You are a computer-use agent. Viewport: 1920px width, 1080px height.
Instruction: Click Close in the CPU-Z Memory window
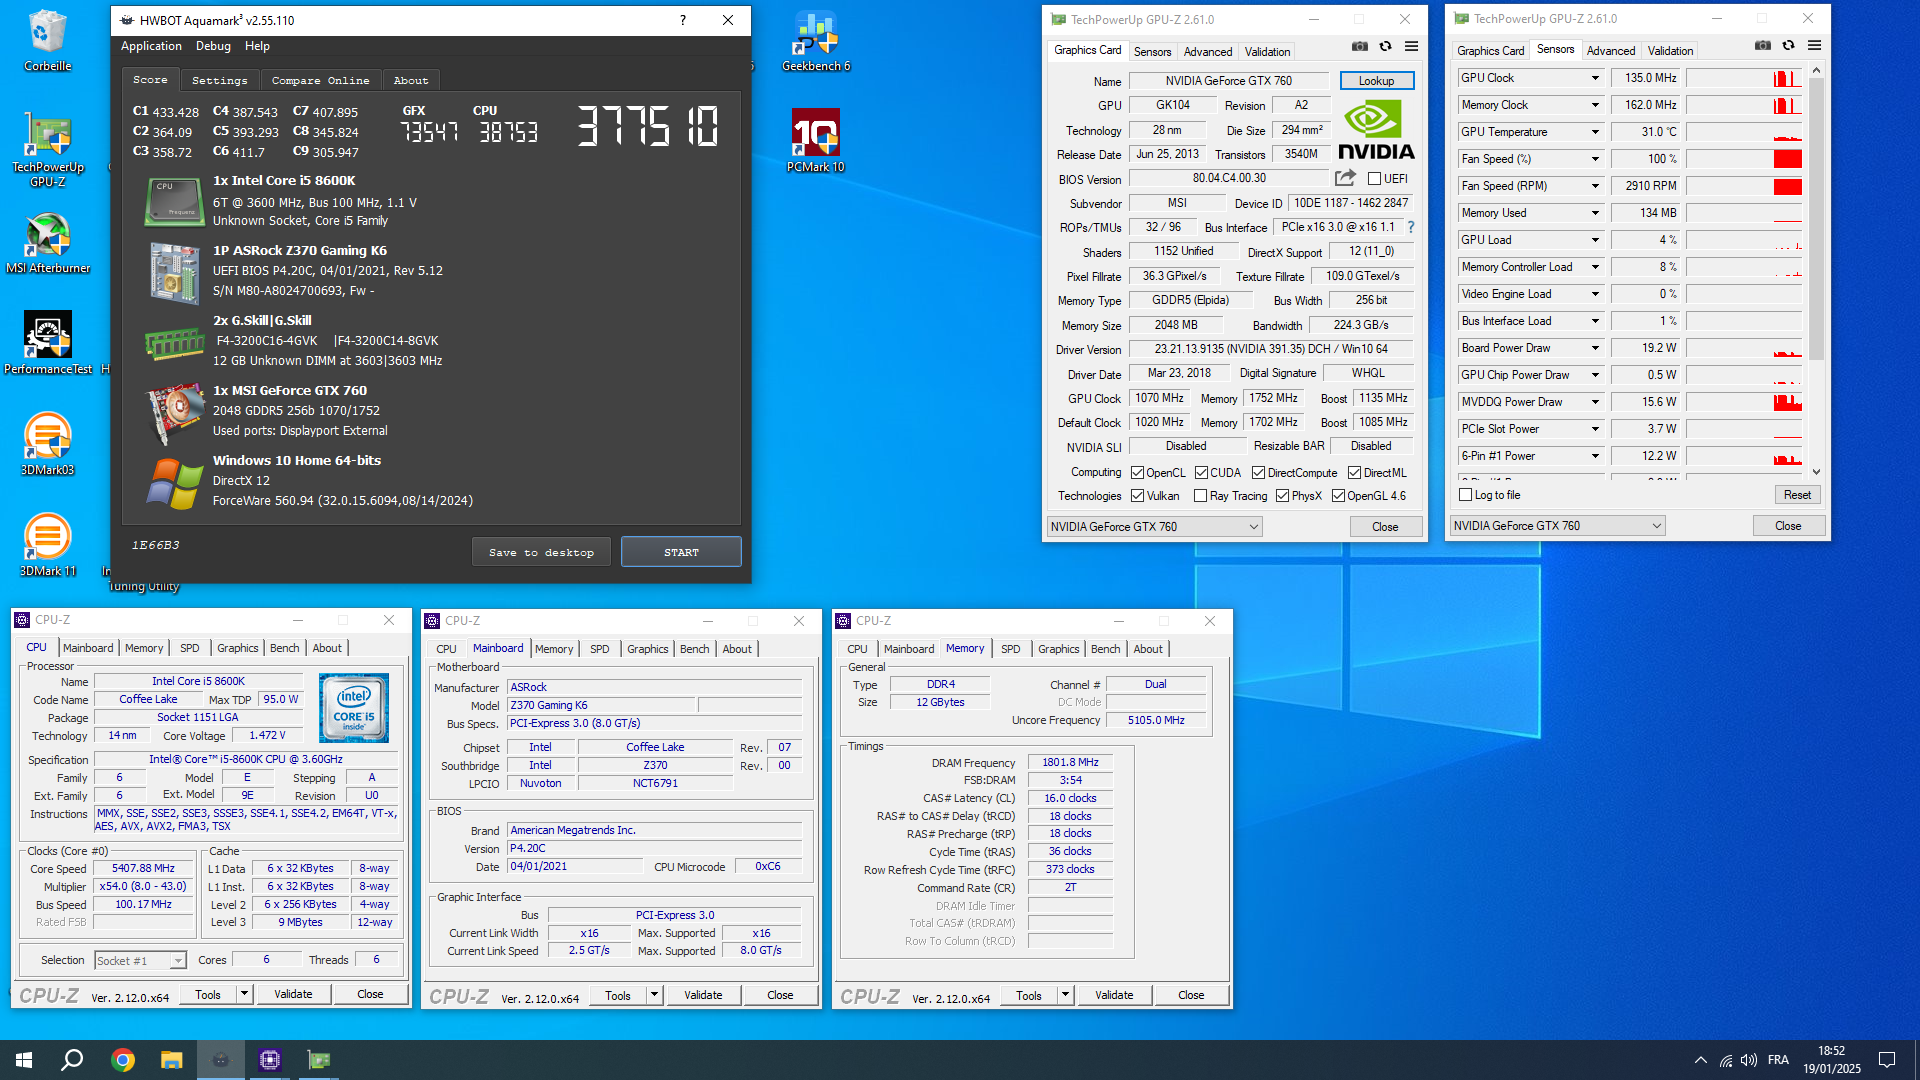tap(1191, 995)
